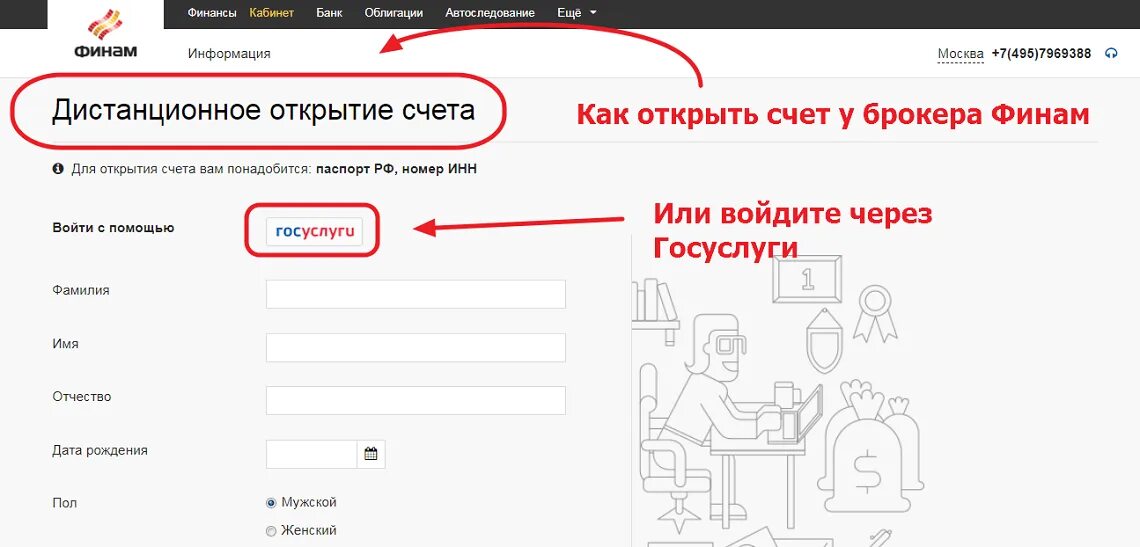The height and width of the screenshot is (547, 1140).
Task: Switch to the Информация tab
Action: pos(229,53)
